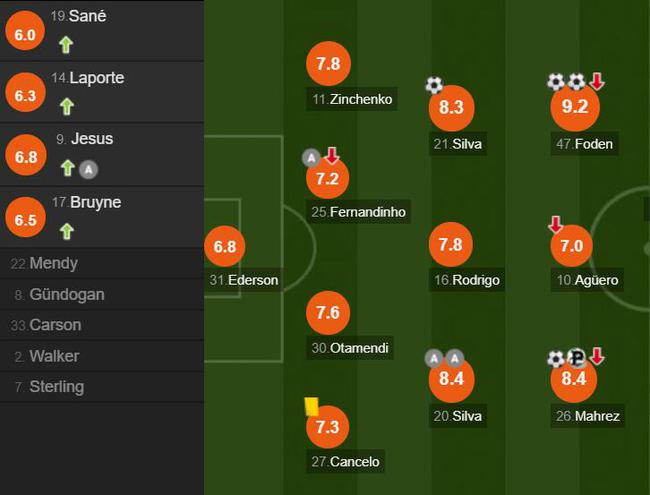Click Laporte's 6.3 rating badge
This screenshot has height=495, width=650.
[x=25, y=95]
